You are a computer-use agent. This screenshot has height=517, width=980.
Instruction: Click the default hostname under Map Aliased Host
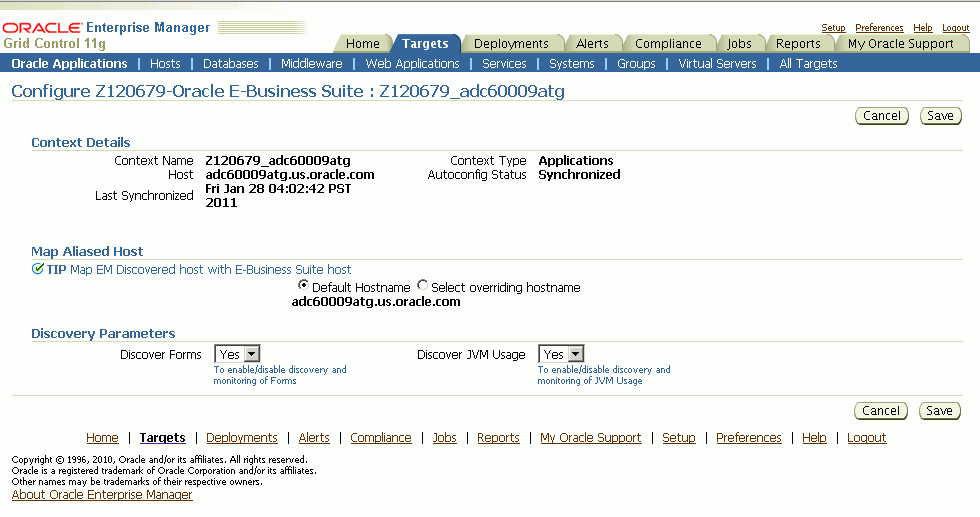click(376, 301)
